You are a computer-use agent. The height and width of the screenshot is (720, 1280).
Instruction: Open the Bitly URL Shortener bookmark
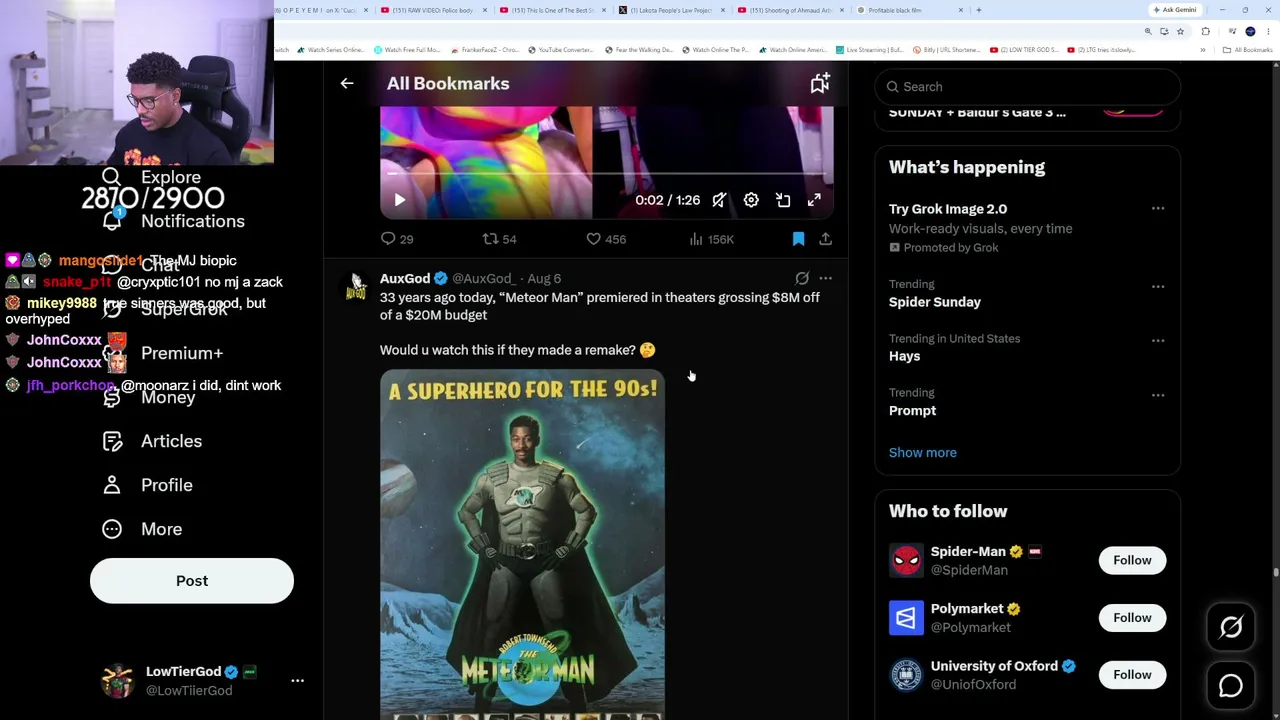945,50
